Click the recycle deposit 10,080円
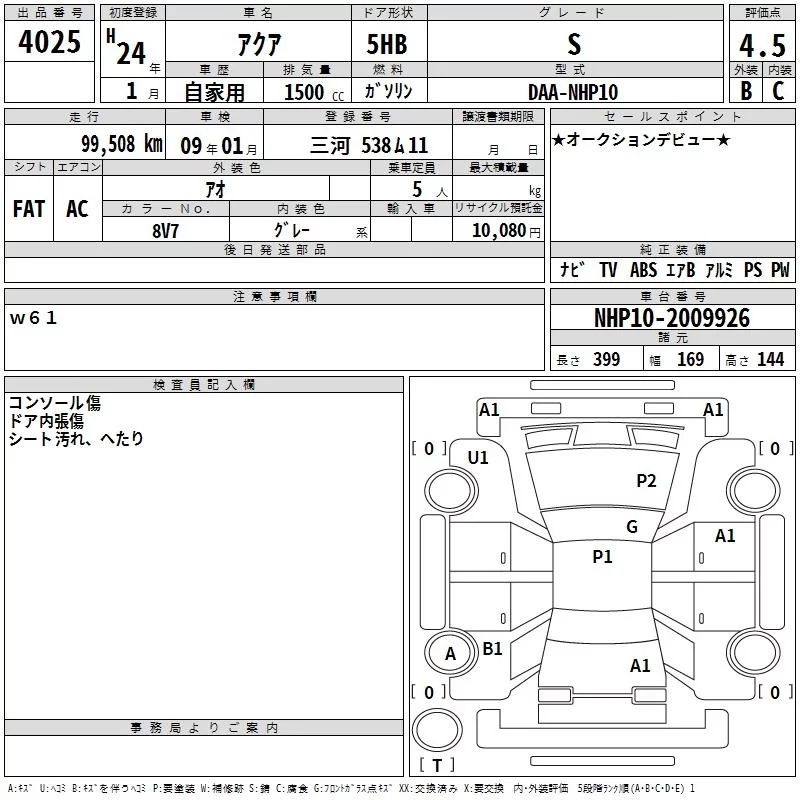The image size is (800, 800). pos(506,231)
